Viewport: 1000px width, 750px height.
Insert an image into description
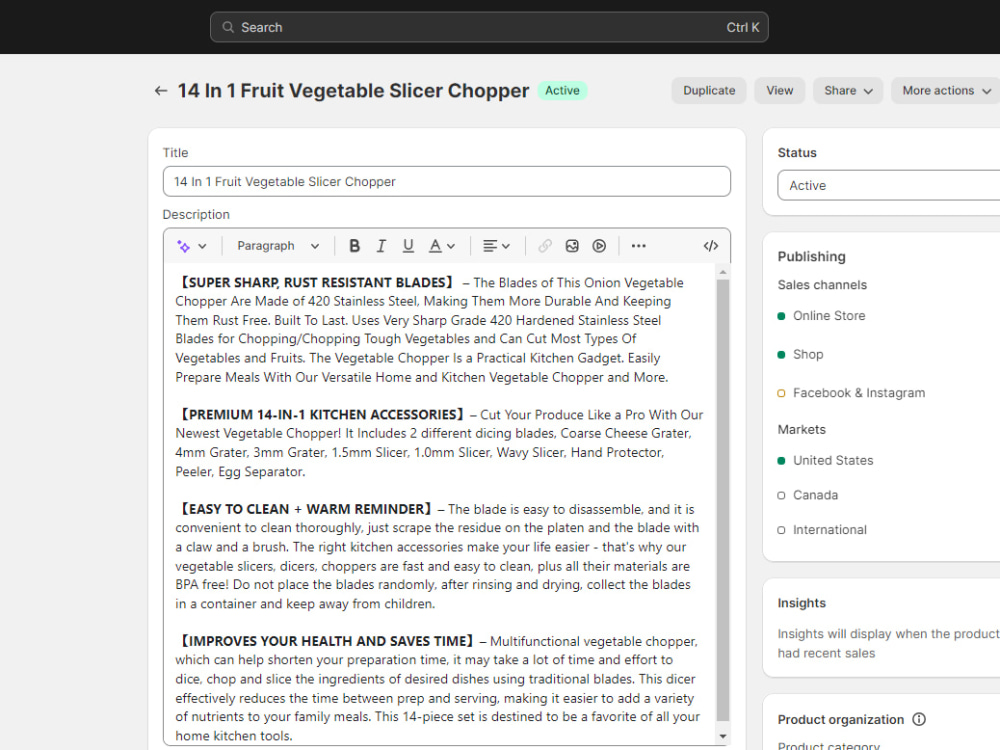pyautogui.click(x=572, y=246)
